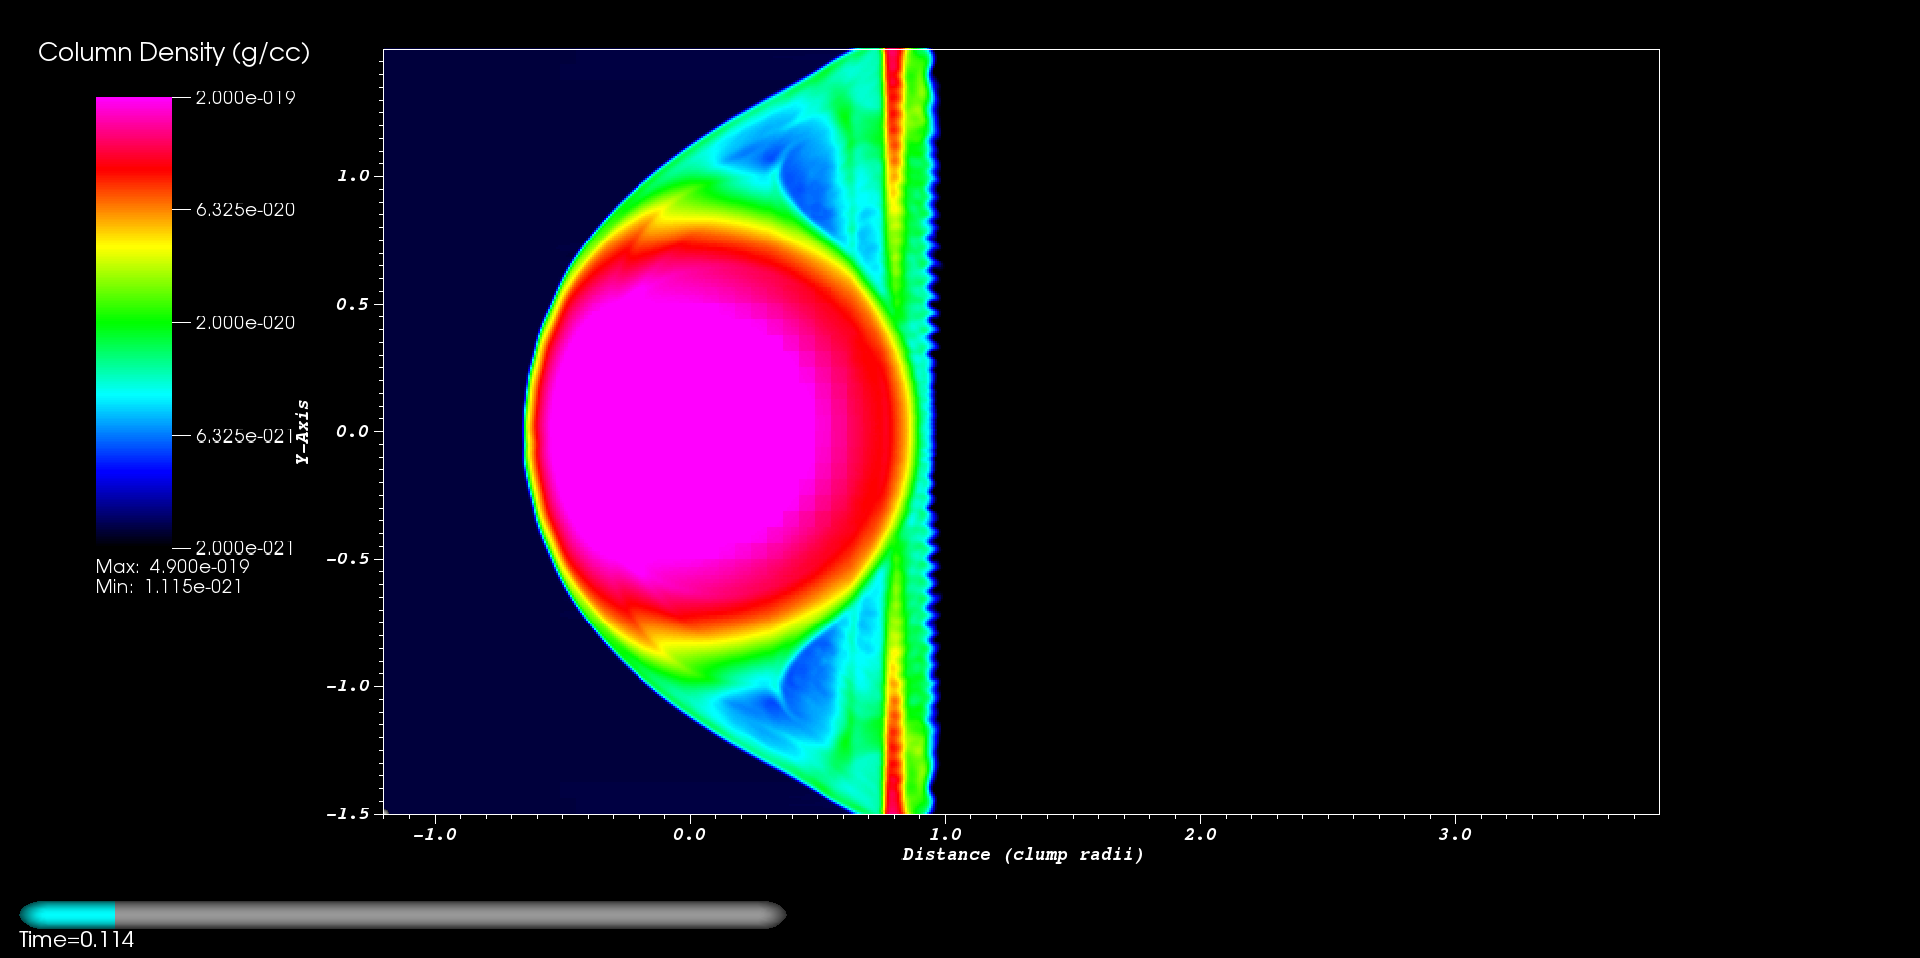The width and height of the screenshot is (1920, 958).
Task: Click the x-axis tick label '2.0'
Action: [1200, 835]
